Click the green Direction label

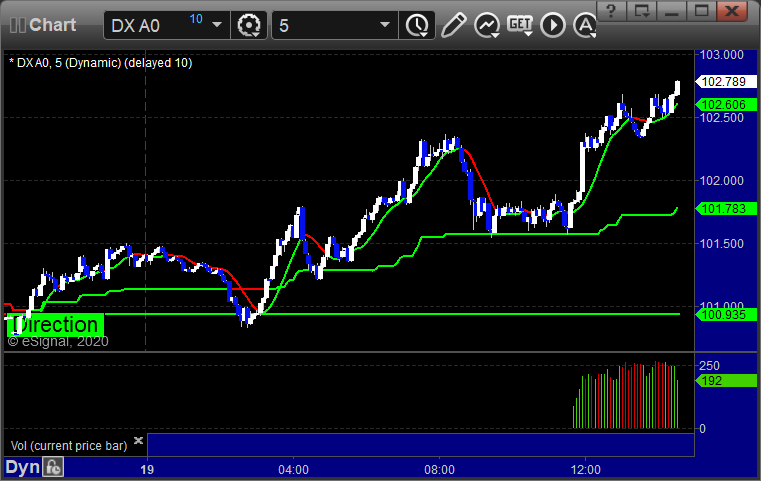click(55, 325)
